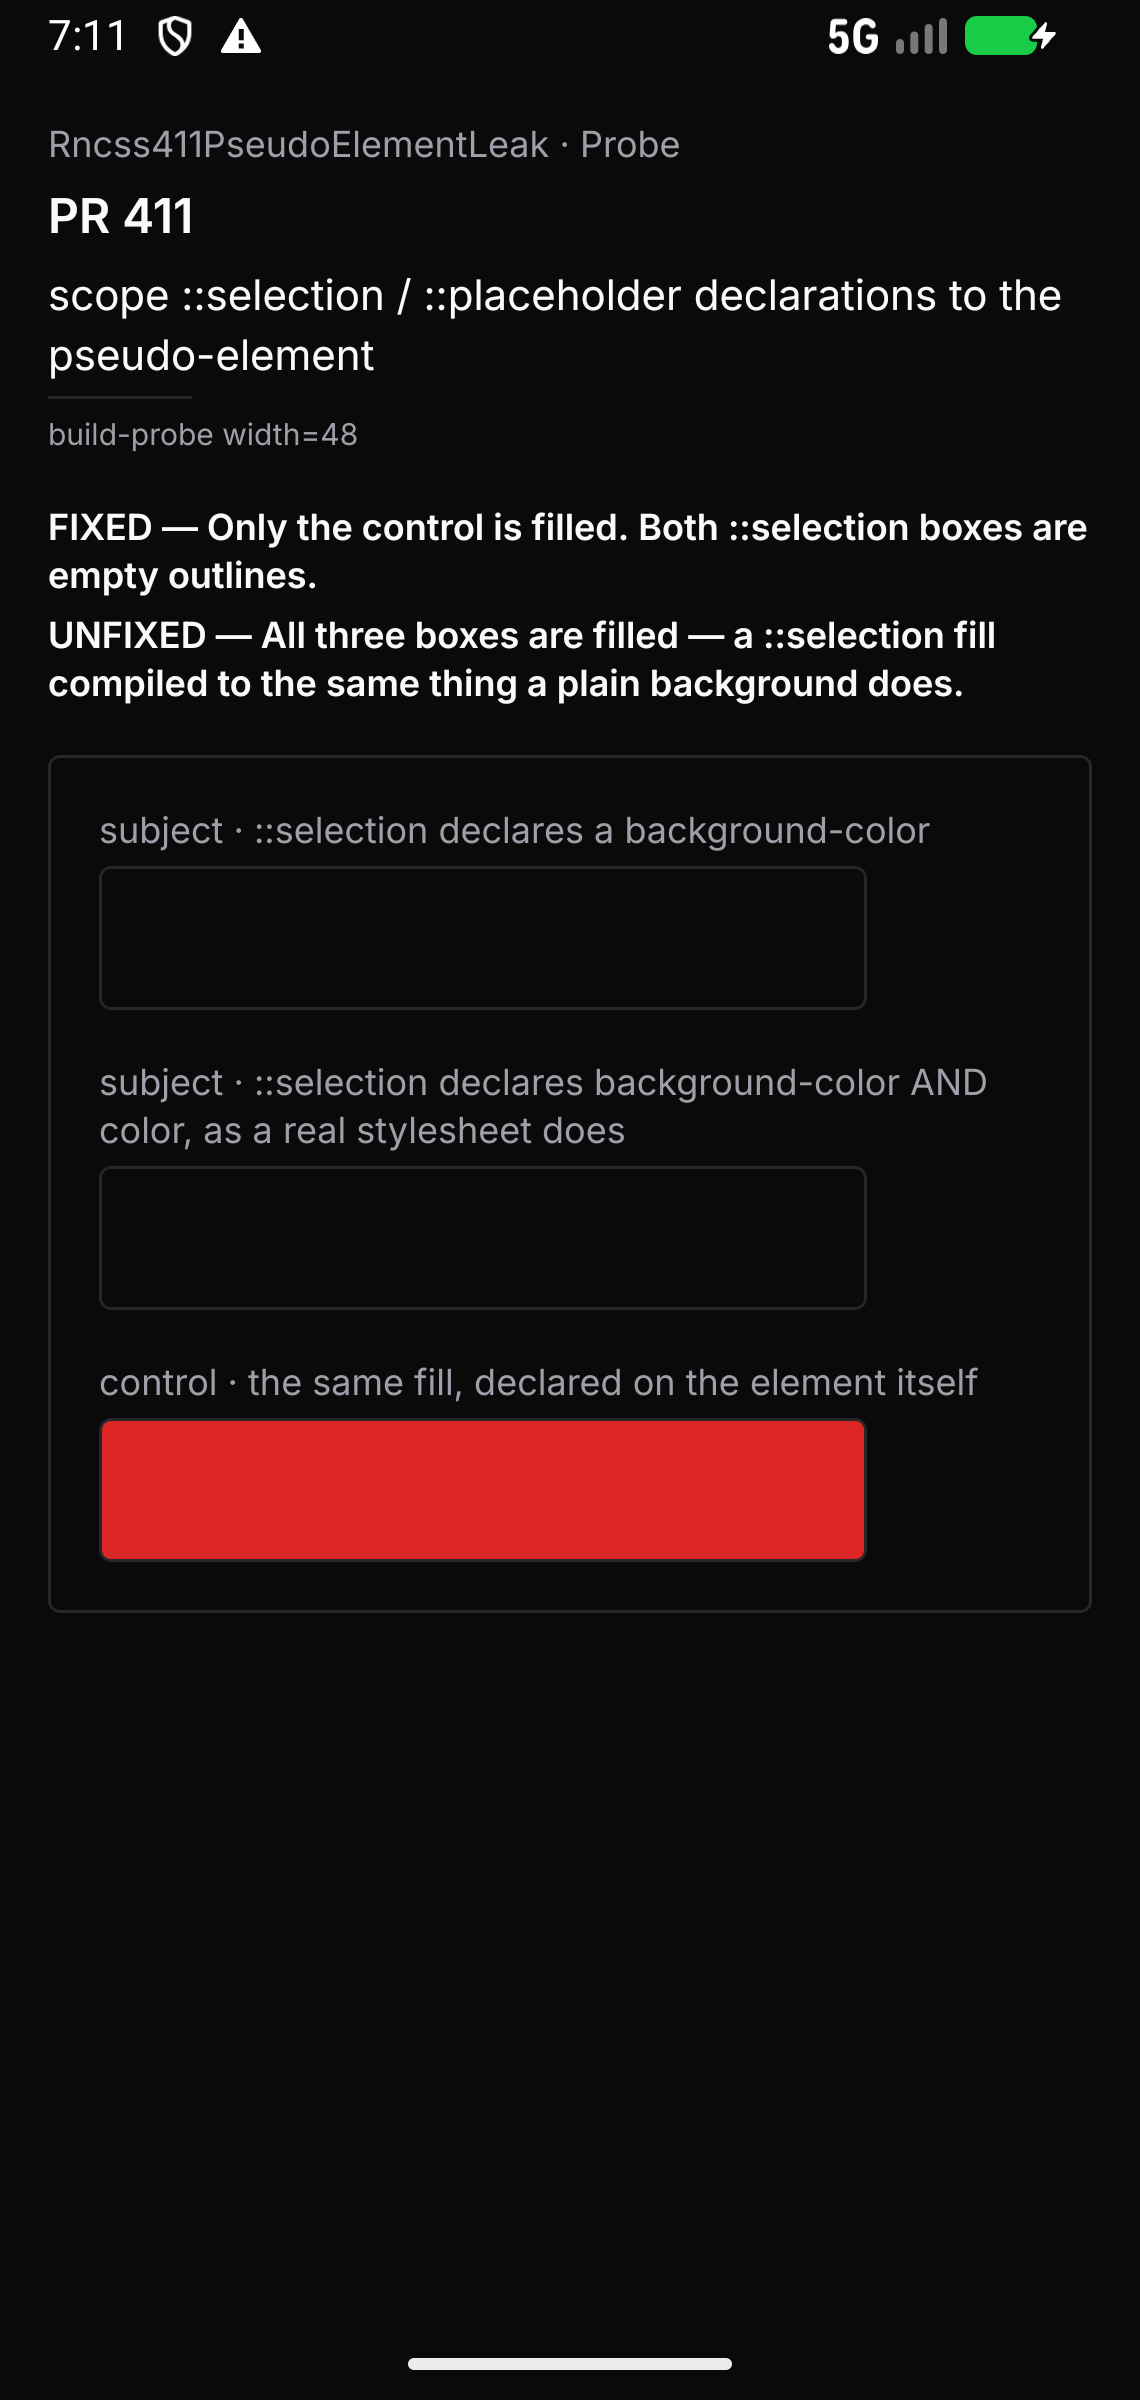Viewport: 1140px width, 2400px height.
Task: Tap the signal strength bars icon
Action: click(x=921, y=37)
